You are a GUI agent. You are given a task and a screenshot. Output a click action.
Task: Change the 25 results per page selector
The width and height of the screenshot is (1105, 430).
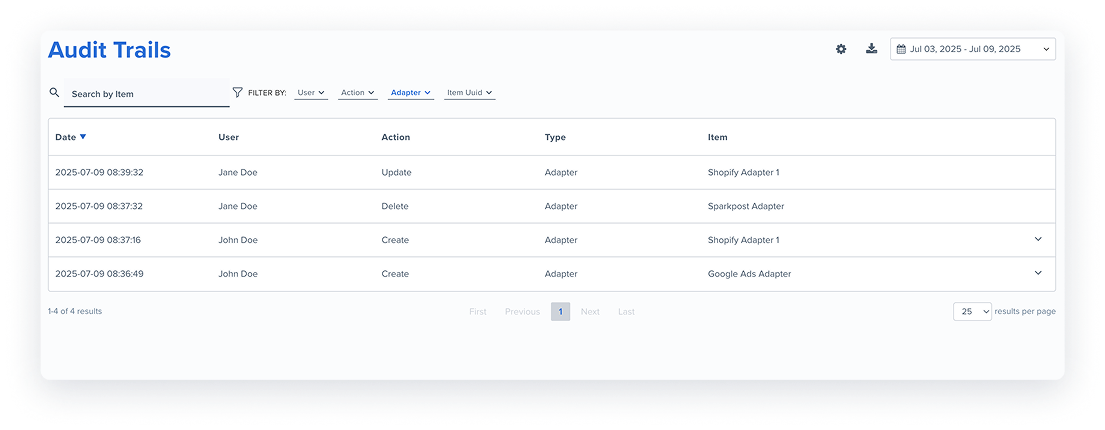tap(973, 312)
